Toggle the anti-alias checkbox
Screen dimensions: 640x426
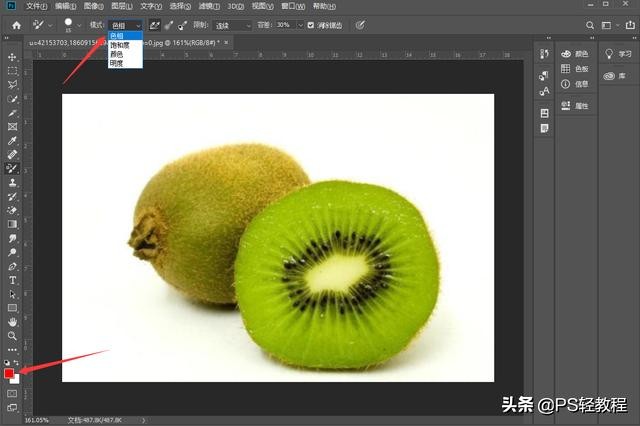coord(311,25)
